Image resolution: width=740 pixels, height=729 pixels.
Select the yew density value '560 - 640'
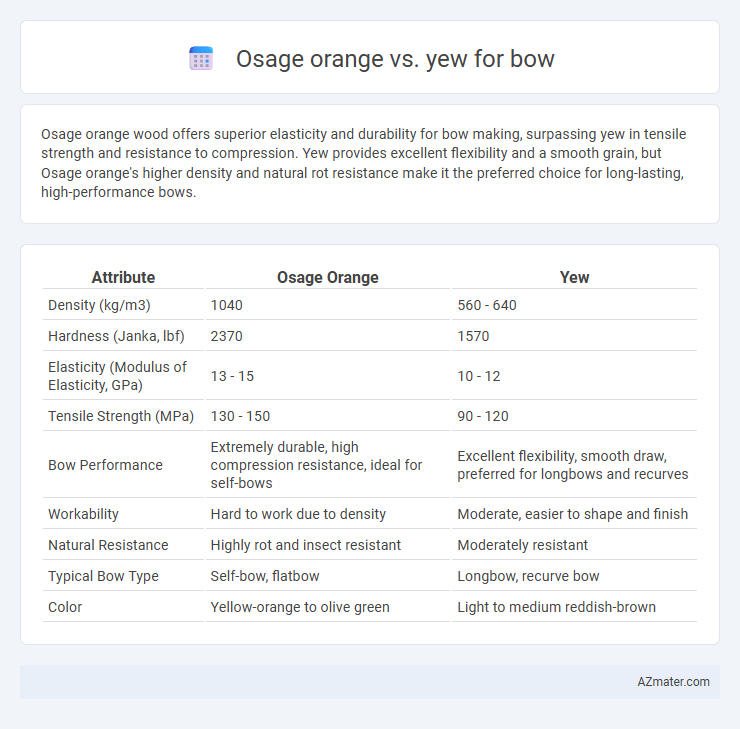coord(487,305)
